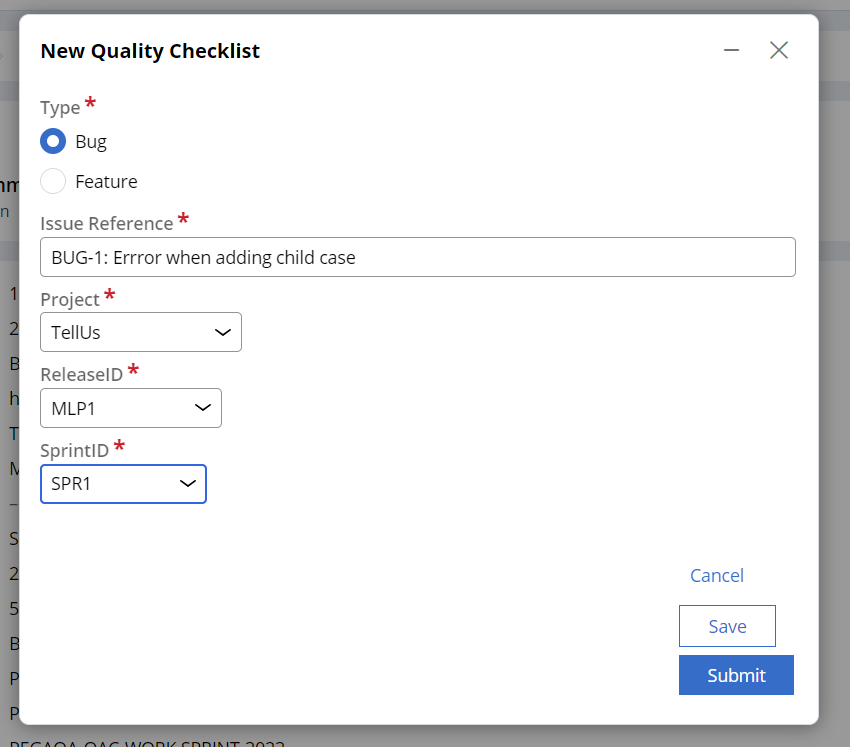Image resolution: width=850 pixels, height=747 pixels.
Task: Click the Cancel link
Action: pyautogui.click(x=717, y=575)
